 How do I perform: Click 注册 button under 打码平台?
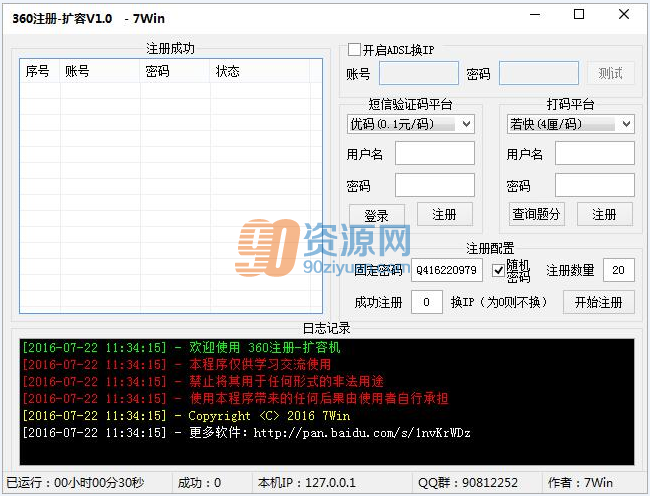(604, 214)
